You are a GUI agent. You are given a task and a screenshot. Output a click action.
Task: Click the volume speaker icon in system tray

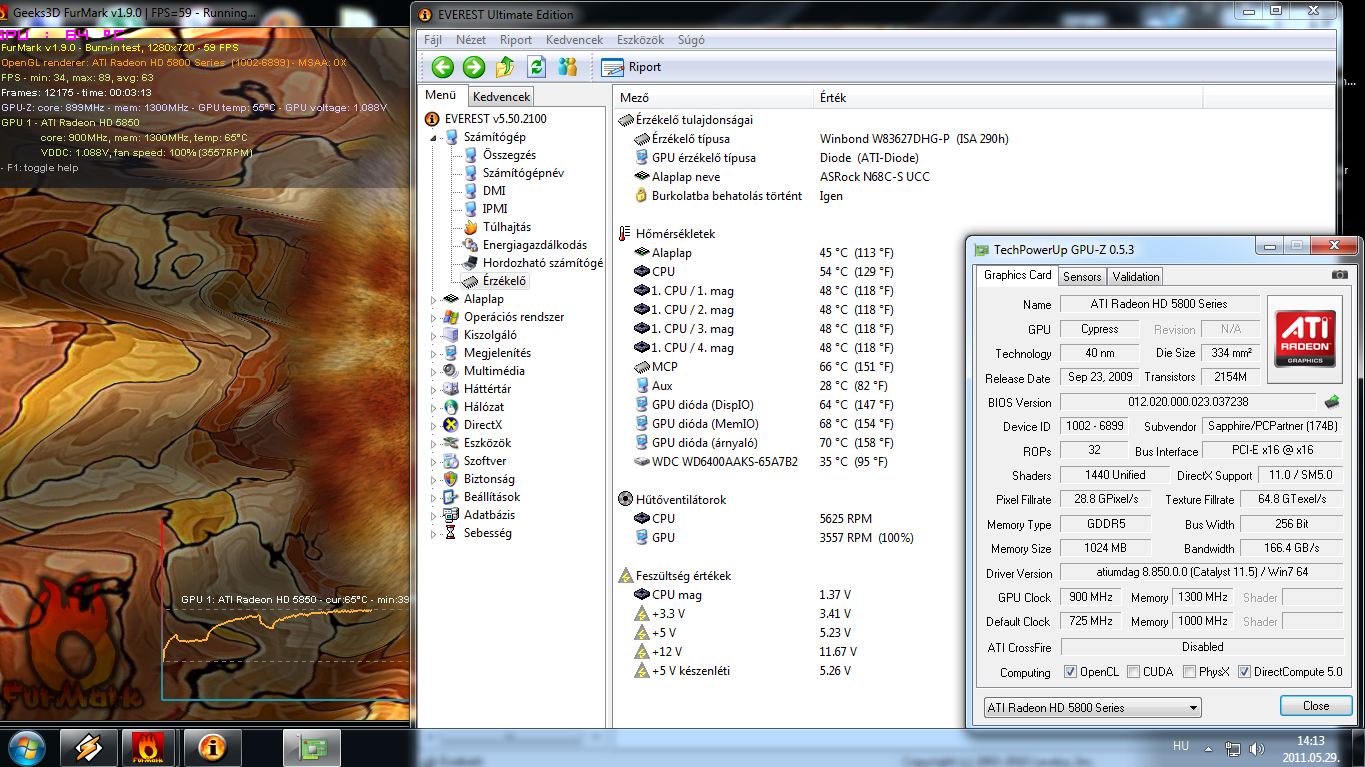click(x=1257, y=748)
